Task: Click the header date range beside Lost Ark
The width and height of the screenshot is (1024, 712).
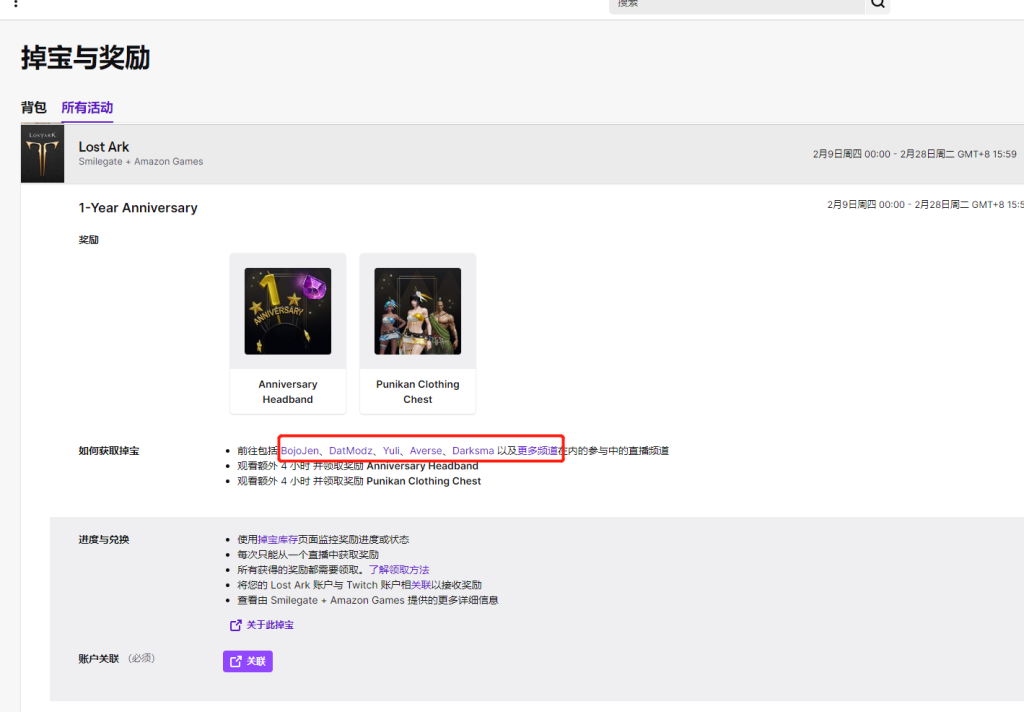Action: tap(914, 154)
